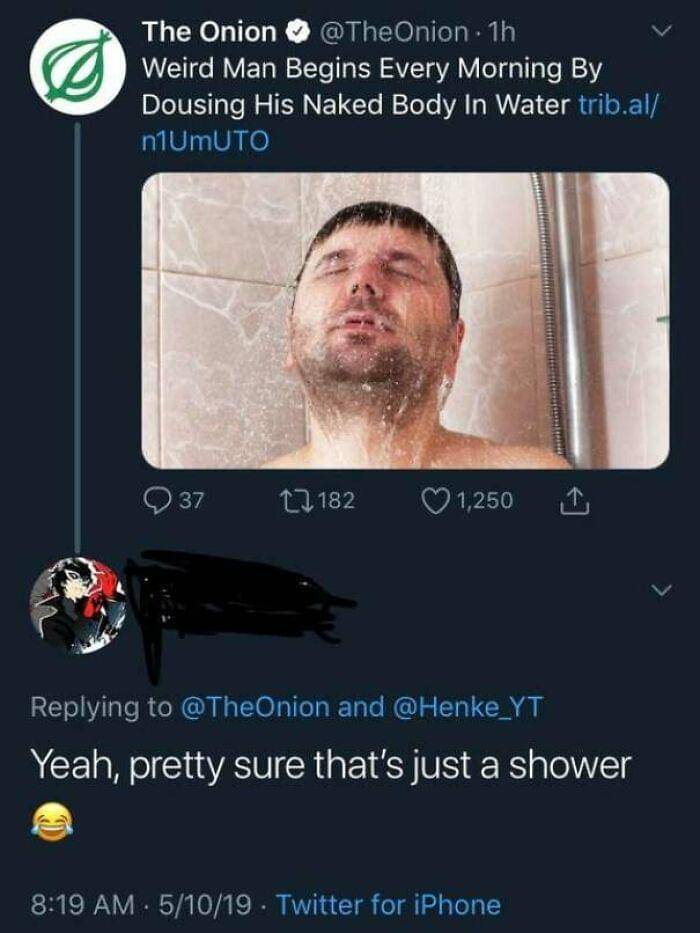
Task: View the shower photo in full
Action: click(405, 320)
